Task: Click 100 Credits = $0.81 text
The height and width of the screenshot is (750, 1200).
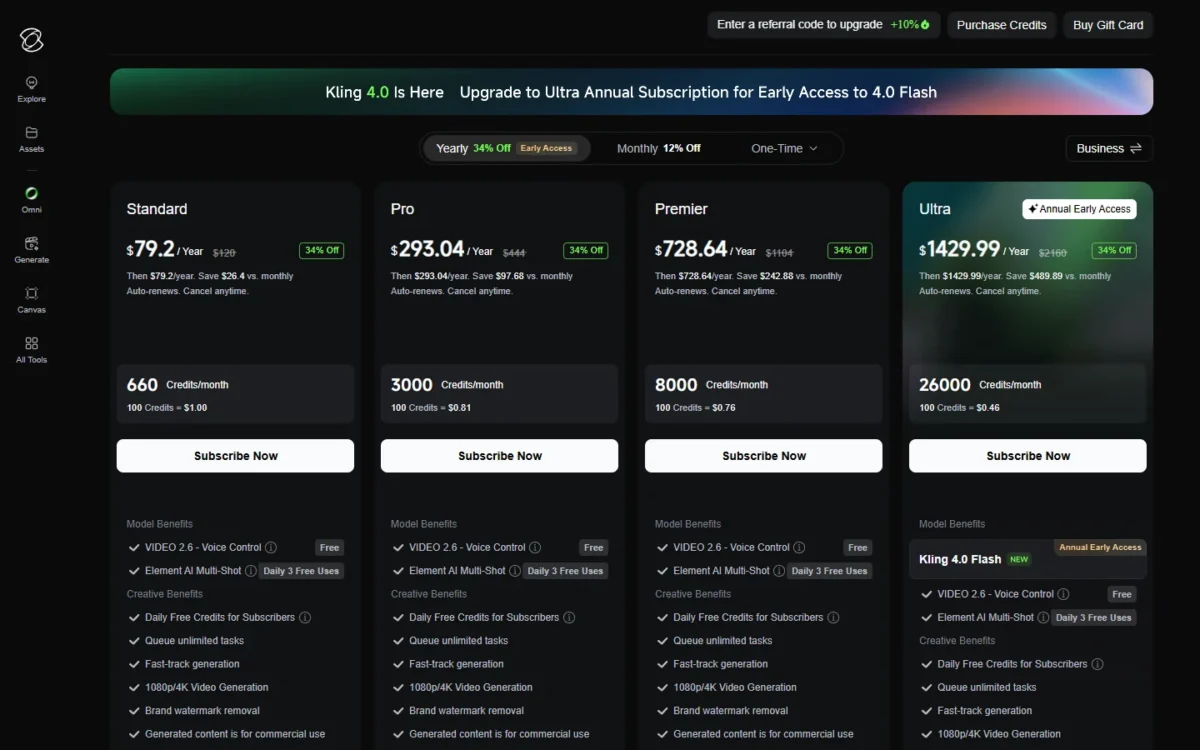Action: [431, 408]
